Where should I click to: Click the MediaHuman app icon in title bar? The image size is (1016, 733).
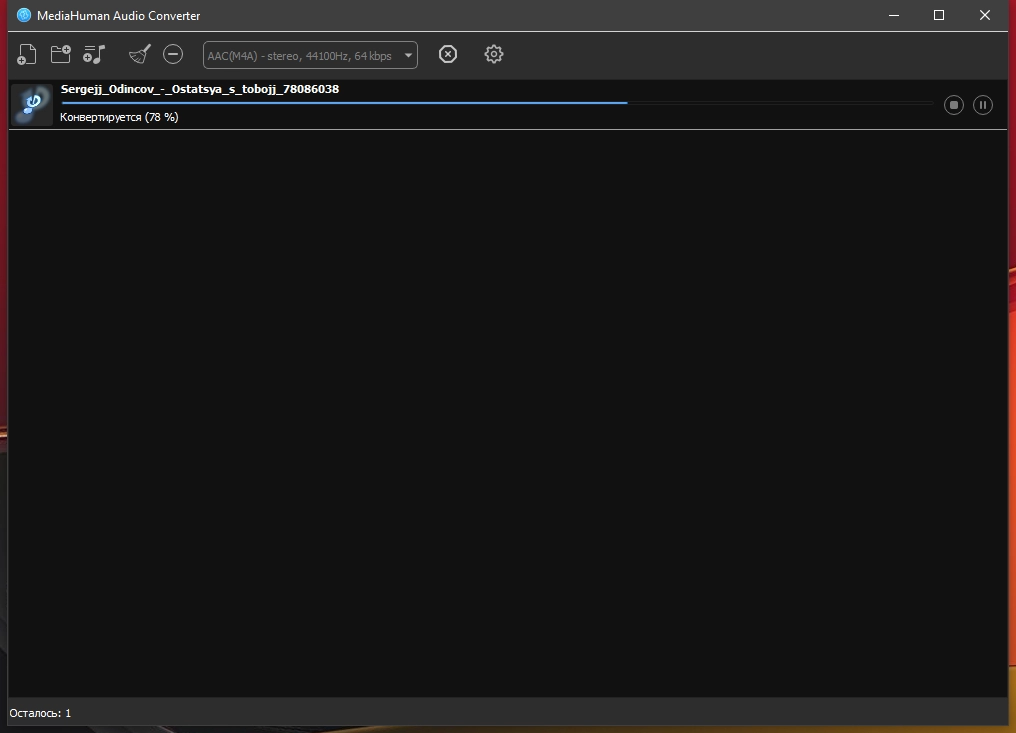pyautogui.click(x=24, y=15)
